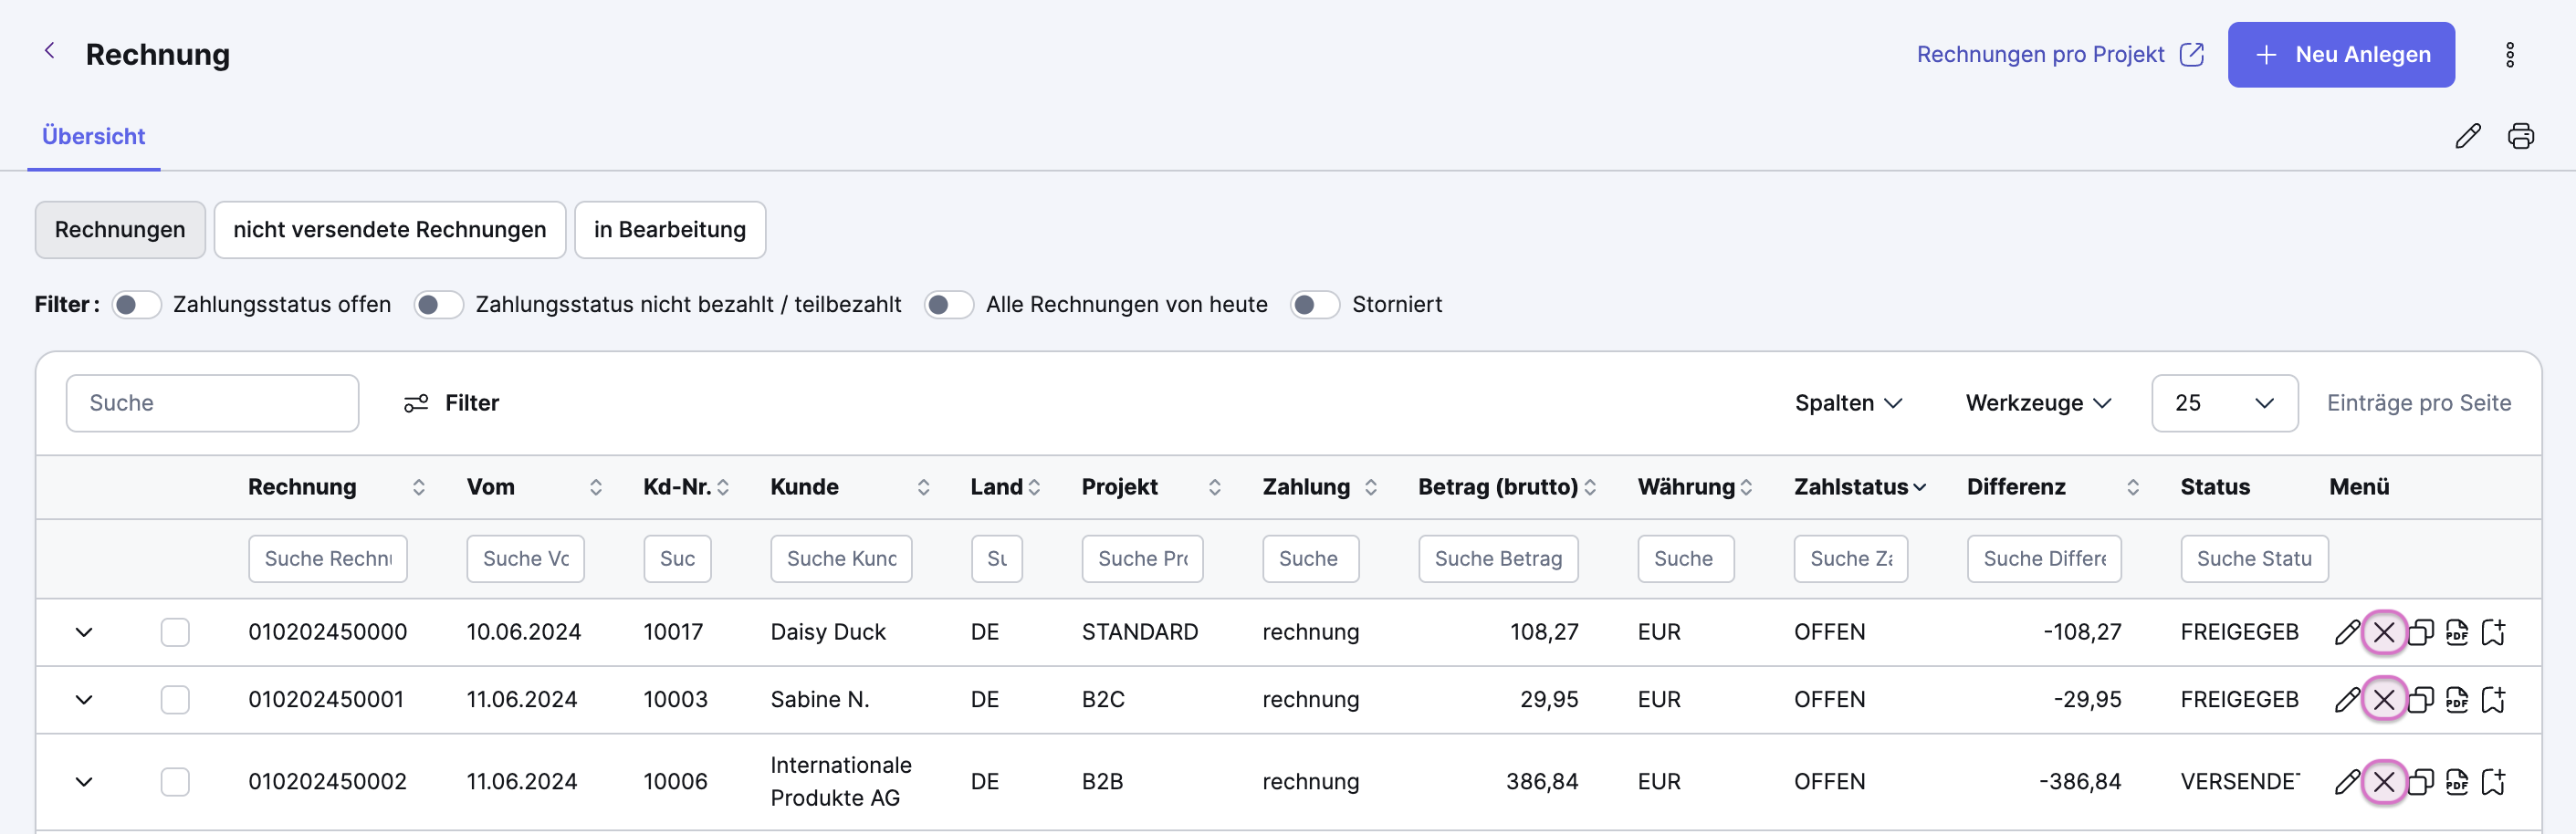The image size is (2576, 834).
Task: Click the pencil edit icon below Neu Anlegen
Action: pyautogui.click(x=2467, y=136)
